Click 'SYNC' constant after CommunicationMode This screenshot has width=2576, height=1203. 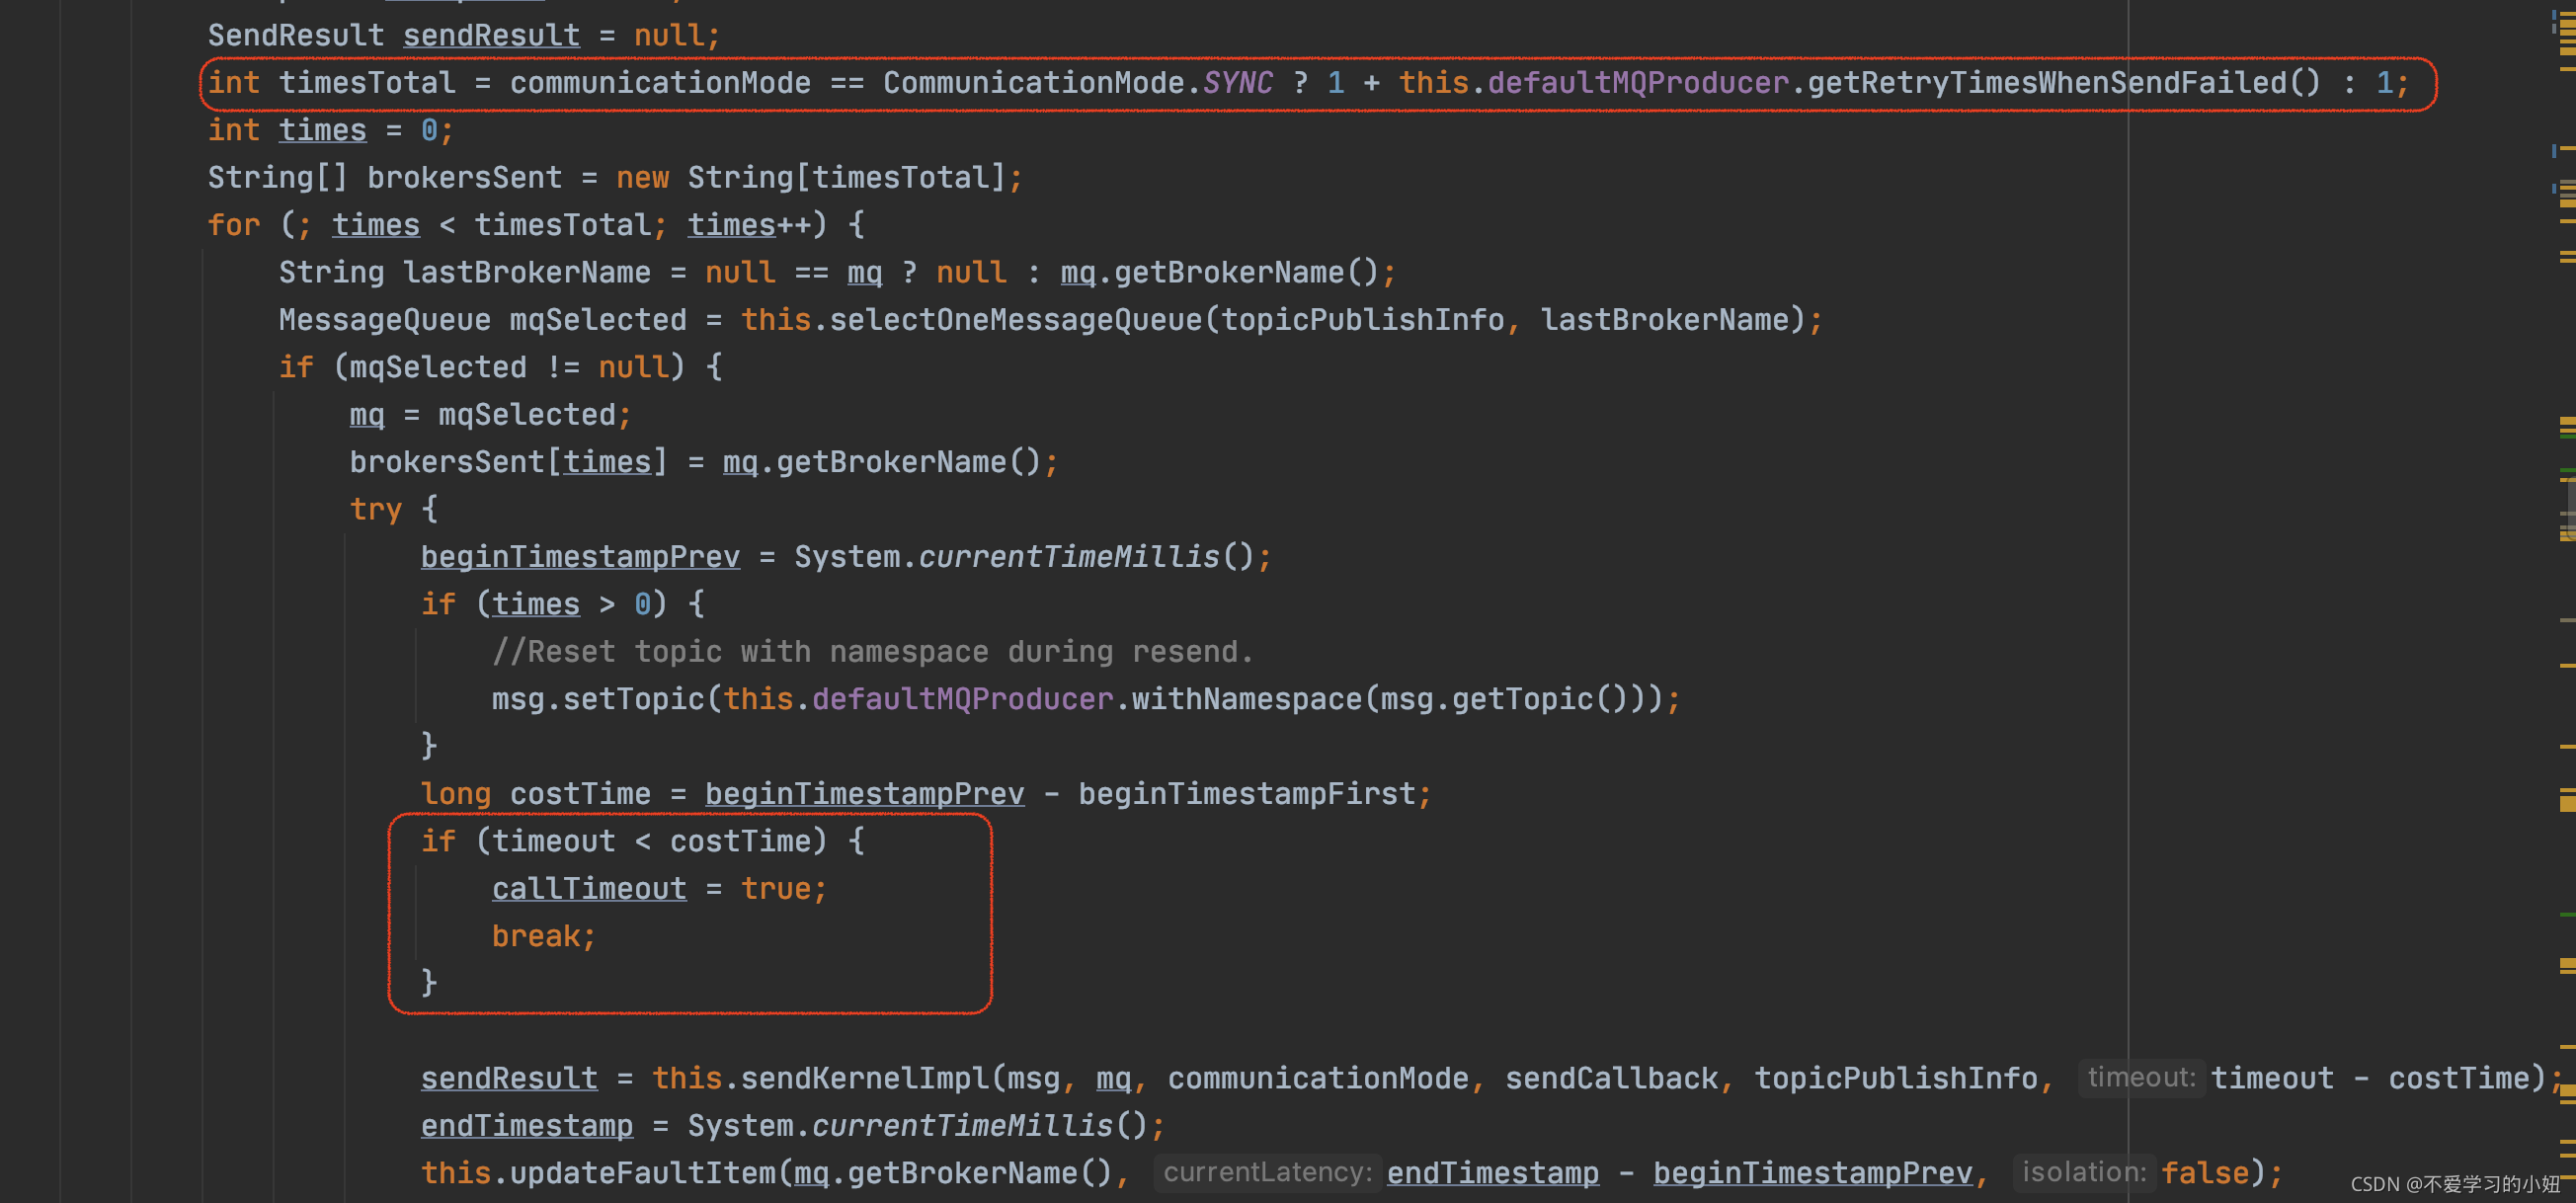pyautogui.click(x=1238, y=83)
